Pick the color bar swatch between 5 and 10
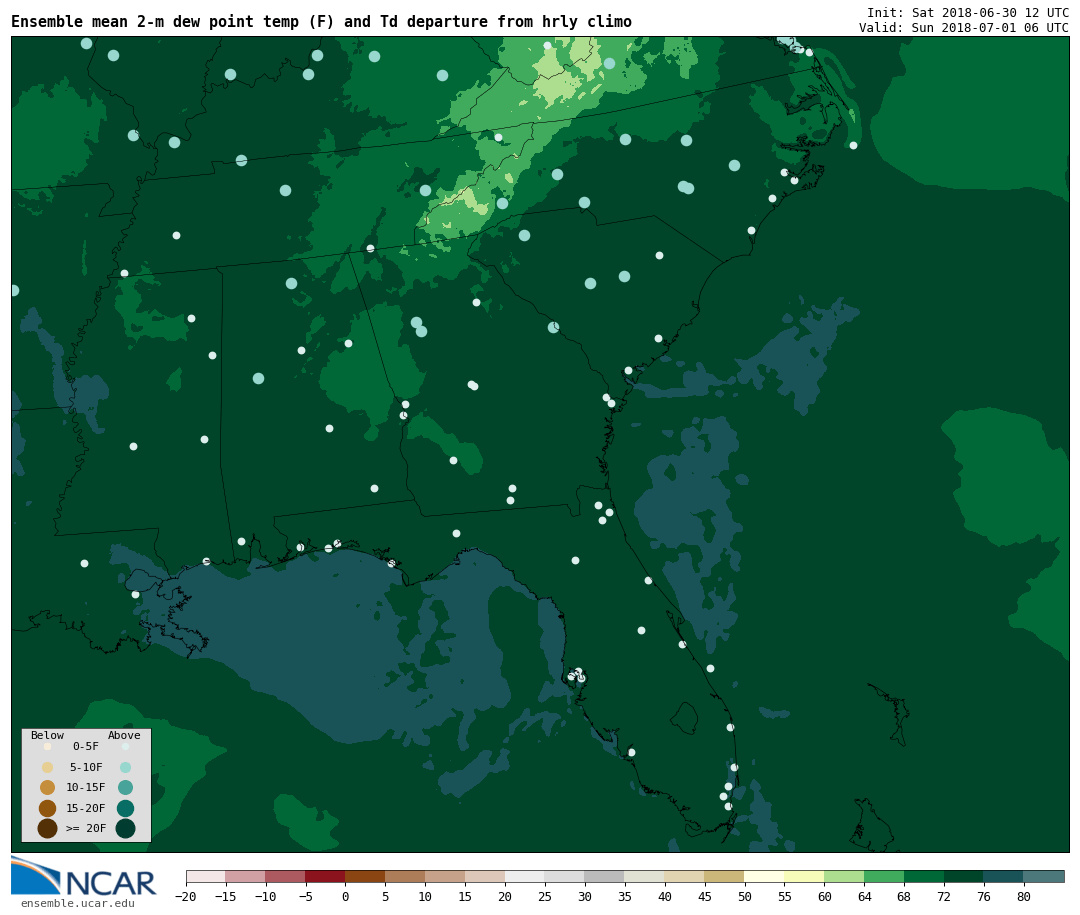This screenshot has height=915, width=1080. [x=405, y=876]
